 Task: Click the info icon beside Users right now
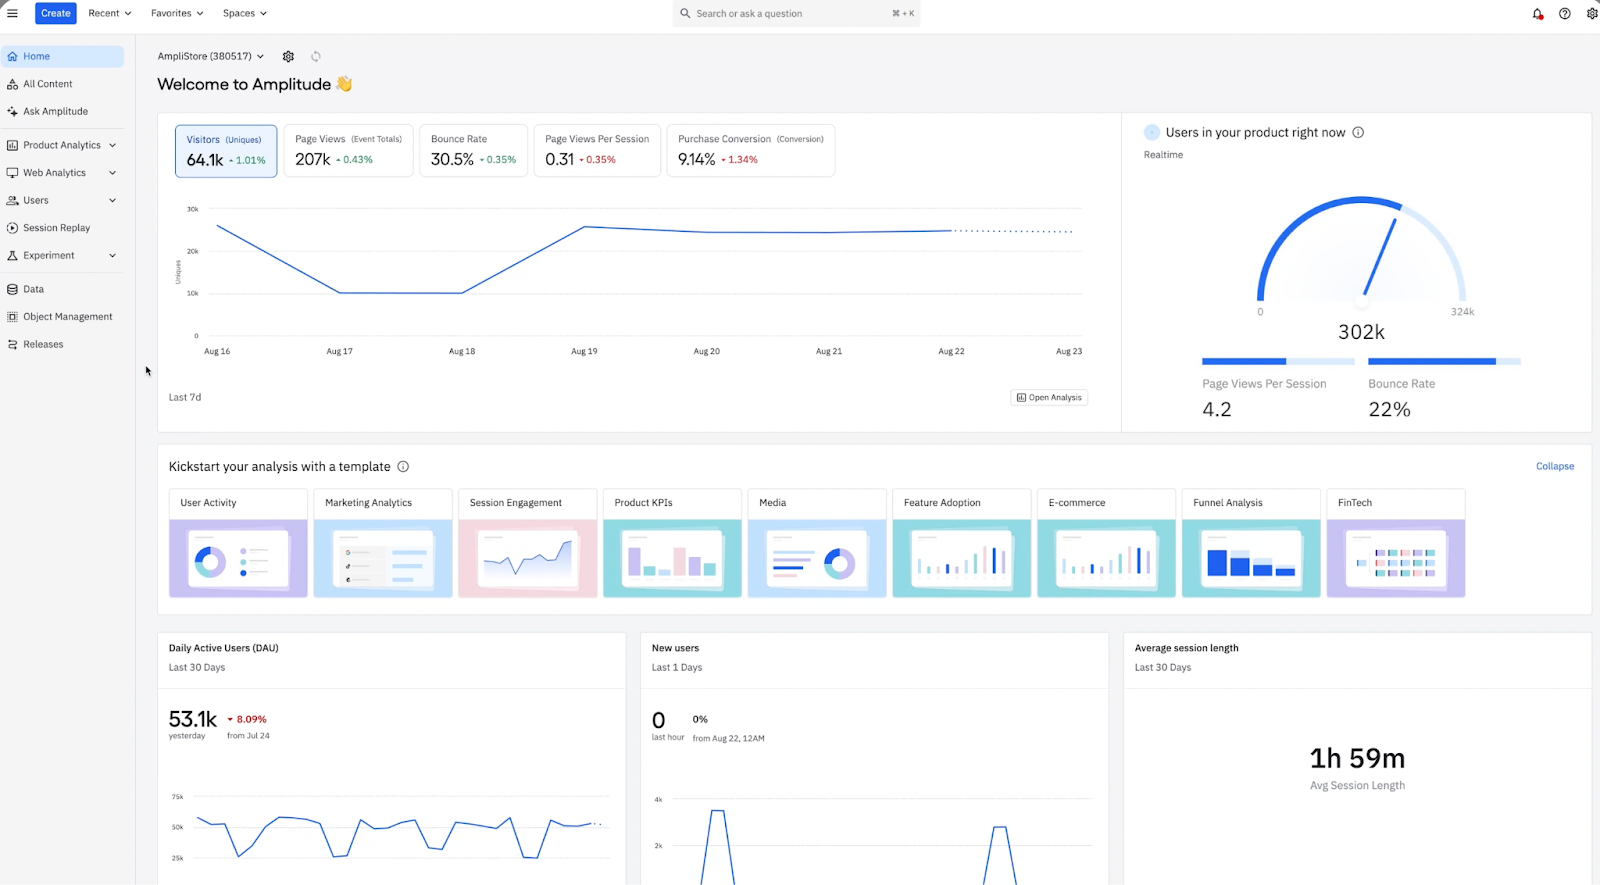(x=1358, y=132)
